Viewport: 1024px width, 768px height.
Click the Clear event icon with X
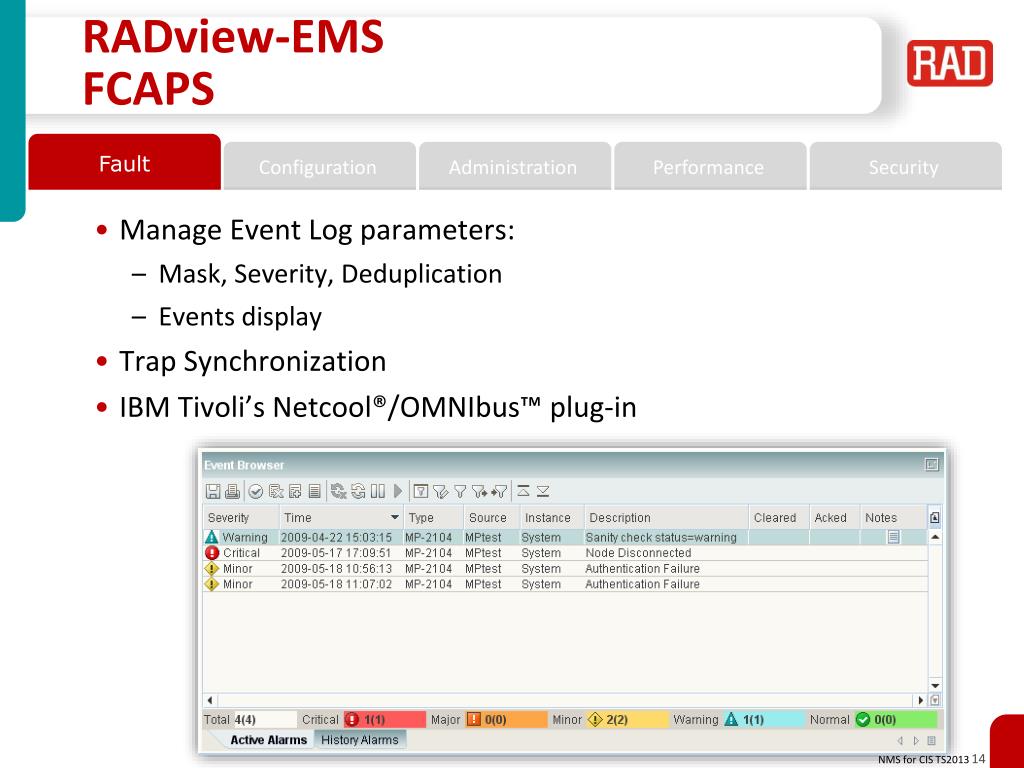276,491
